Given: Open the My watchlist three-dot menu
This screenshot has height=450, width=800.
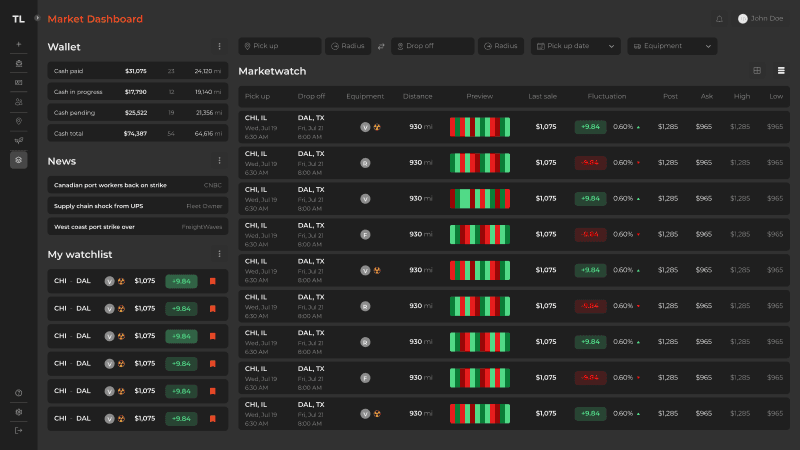Looking at the screenshot, I should [219, 254].
